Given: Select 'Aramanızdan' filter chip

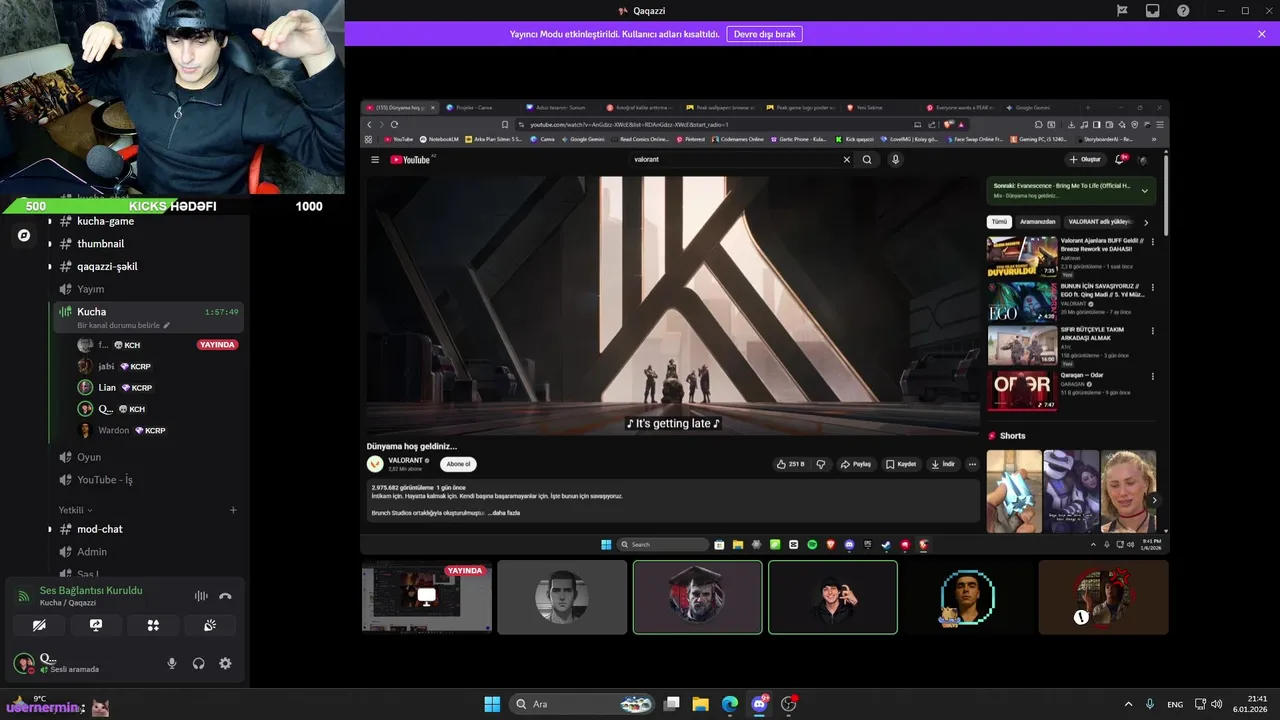Looking at the screenshot, I should click(1038, 222).
